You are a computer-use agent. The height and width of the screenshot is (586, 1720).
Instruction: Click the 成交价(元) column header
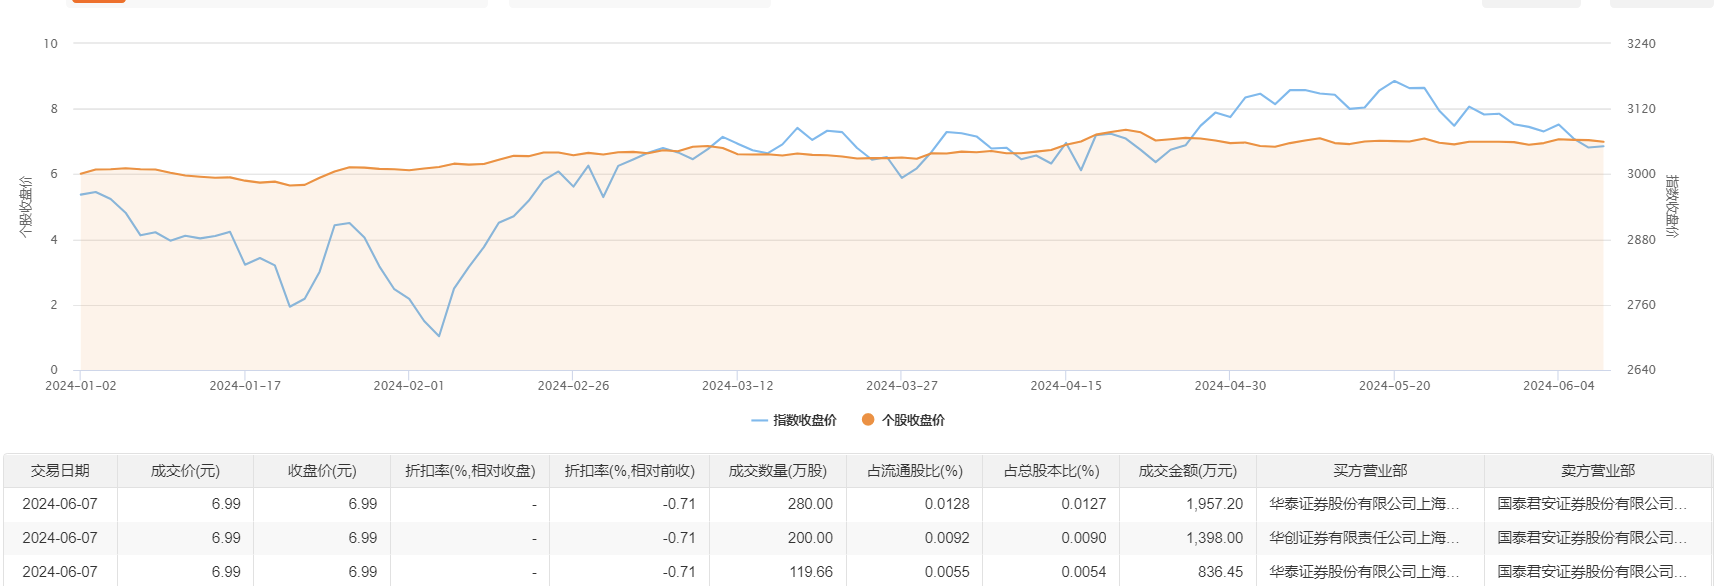click(x=185, y=471)
